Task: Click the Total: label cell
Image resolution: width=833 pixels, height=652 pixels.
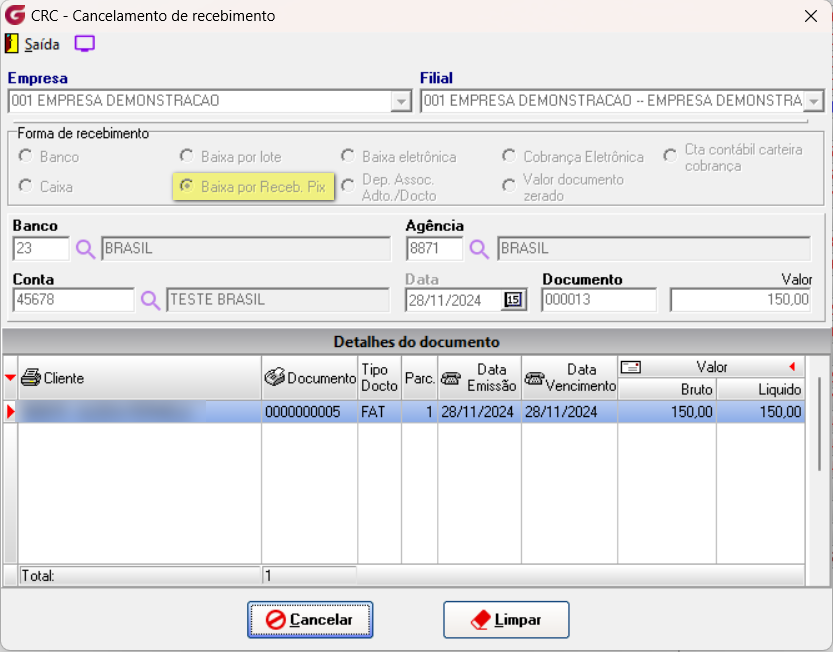Action: click(x=140, y=575)
